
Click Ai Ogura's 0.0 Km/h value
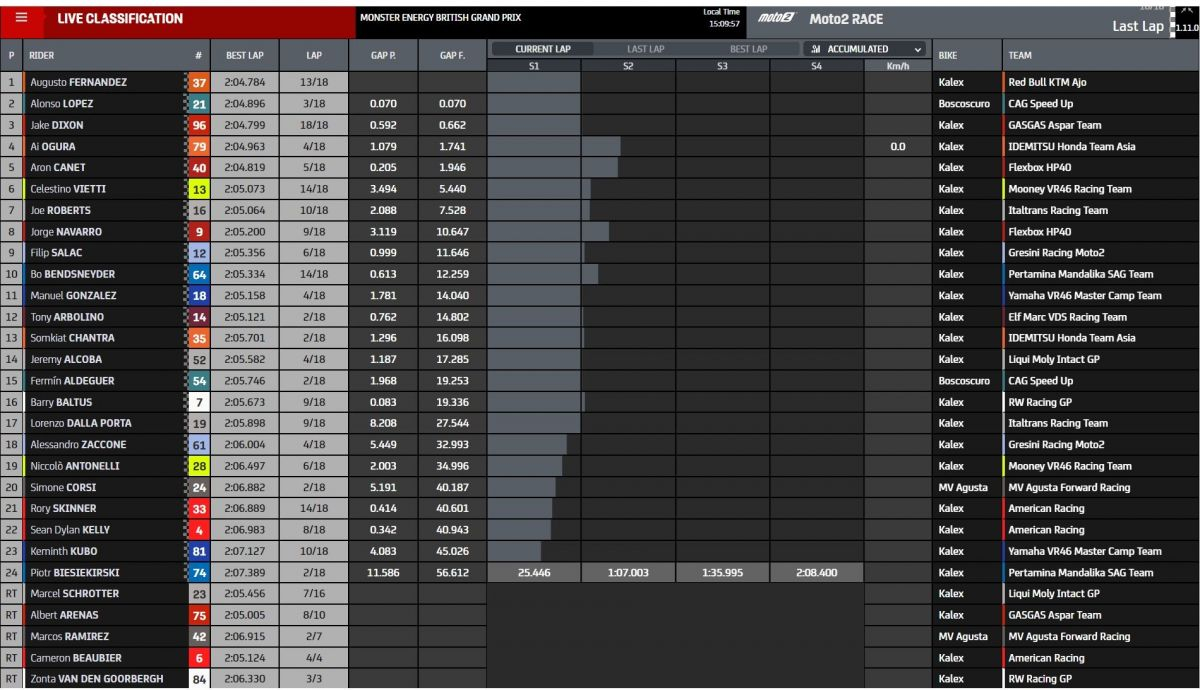(x=898, y=147)
